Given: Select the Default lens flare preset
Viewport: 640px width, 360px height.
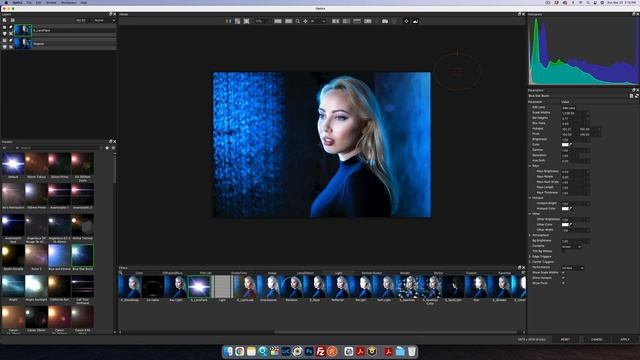Looking at the screenshot, I should pyautogui.click(x=13, y=164).
